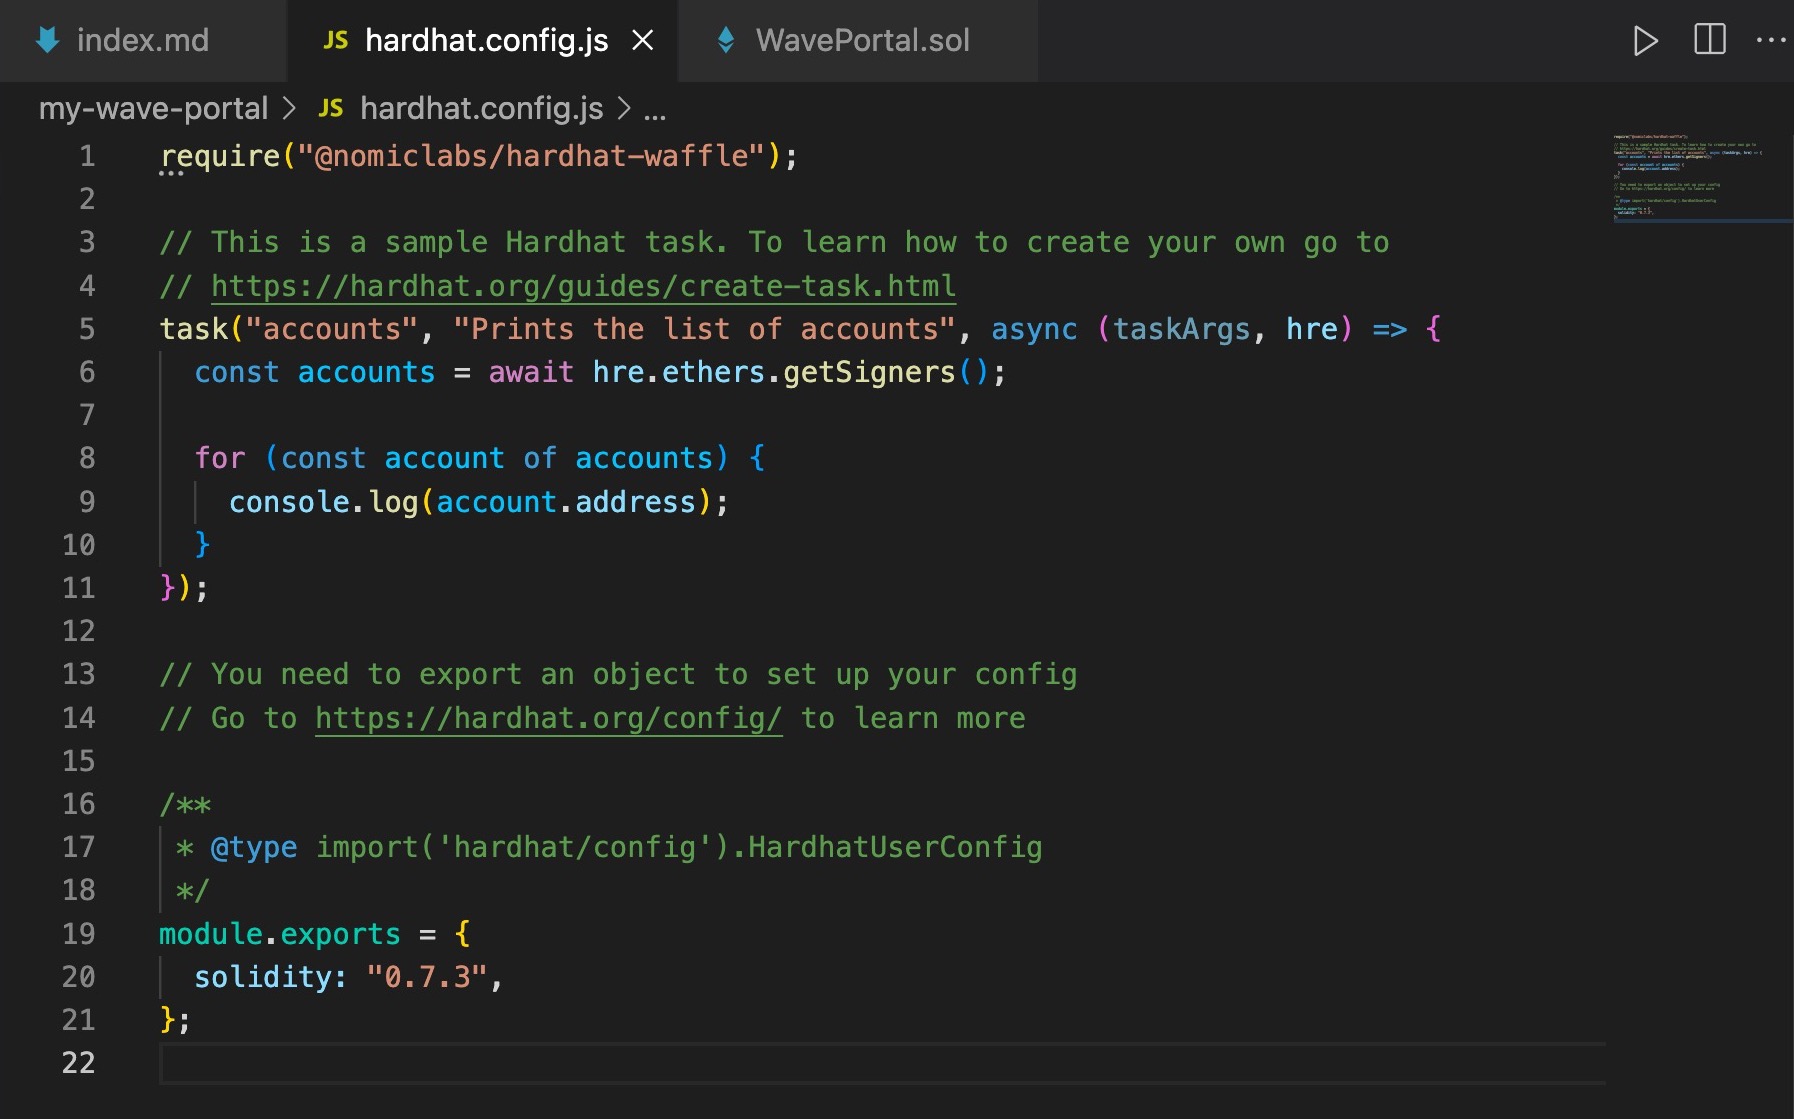Place cursor on empty line 22
This screenshot has height=1119, width=1794.
tap(600, 1062)
